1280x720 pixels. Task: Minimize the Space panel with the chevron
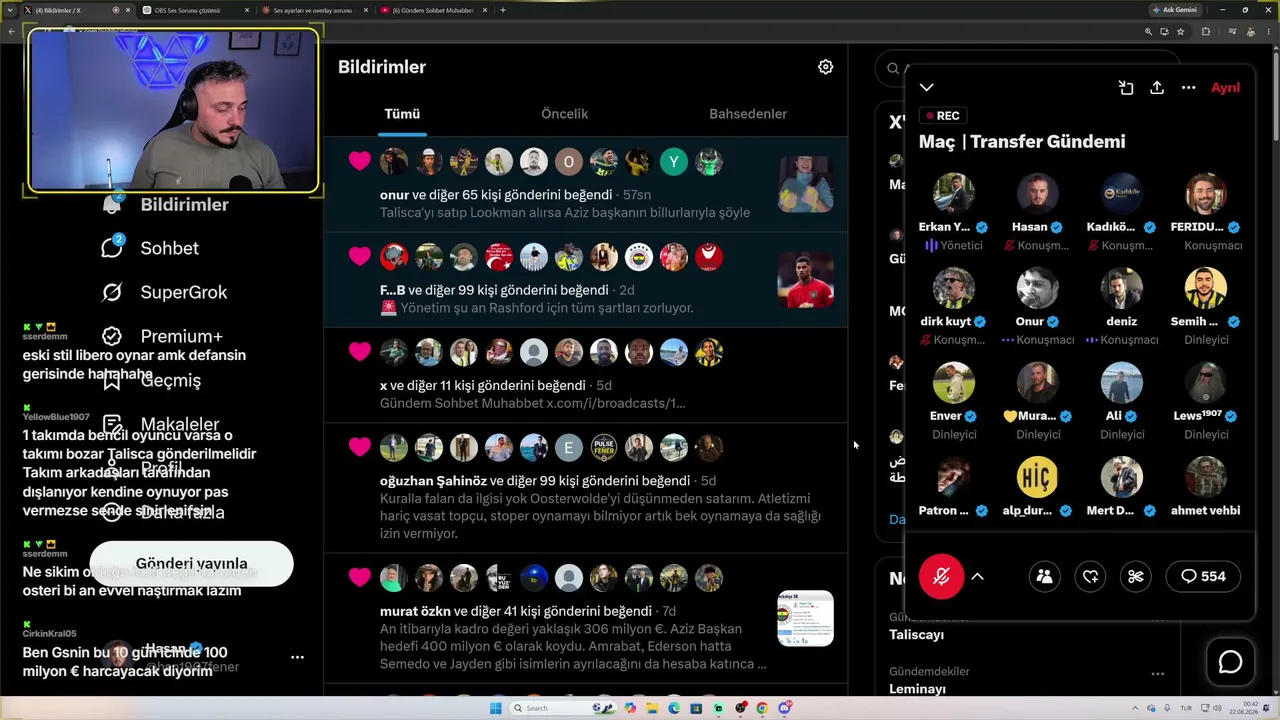click(x=927, y=88)
